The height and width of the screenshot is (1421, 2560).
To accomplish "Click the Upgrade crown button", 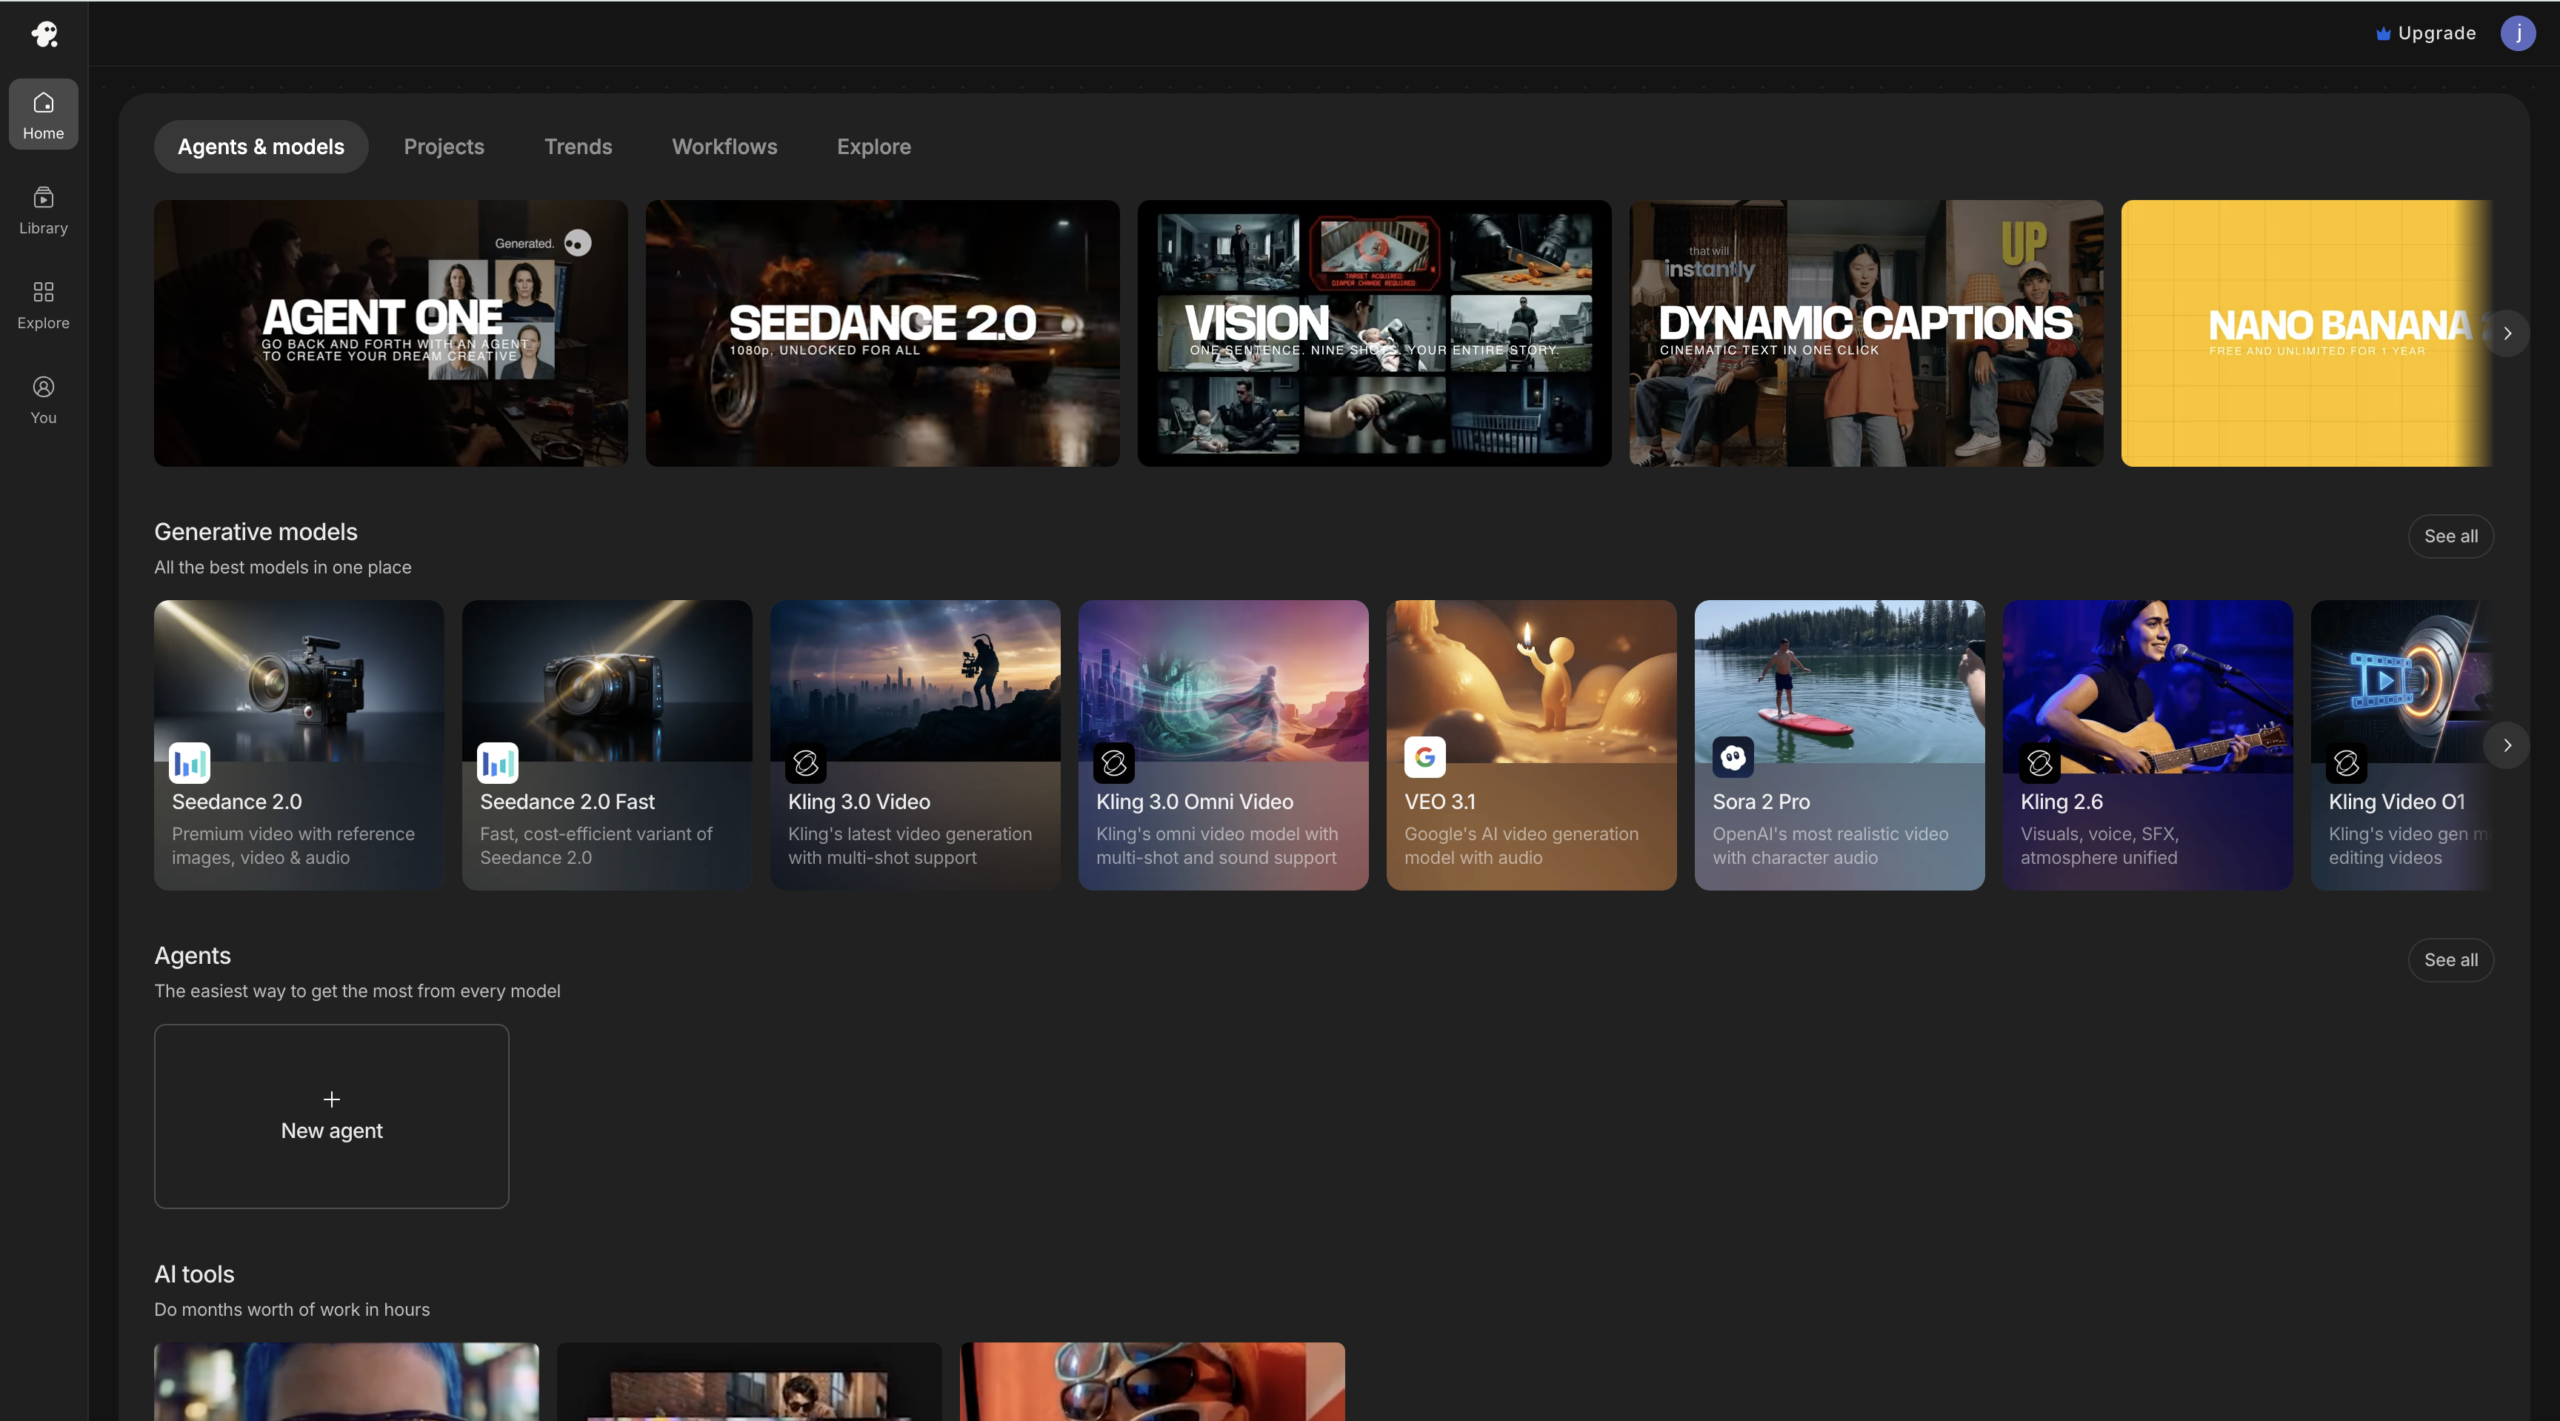I will click(x=2426, y=33).
